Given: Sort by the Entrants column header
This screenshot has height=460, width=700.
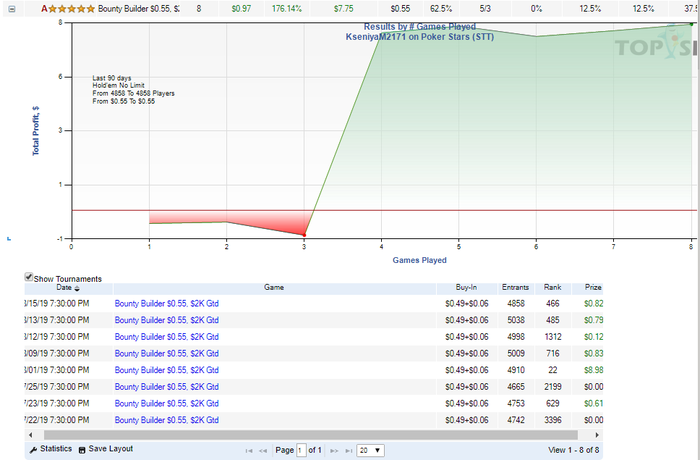Looking at the screenshot, I should tap(516, 288).
